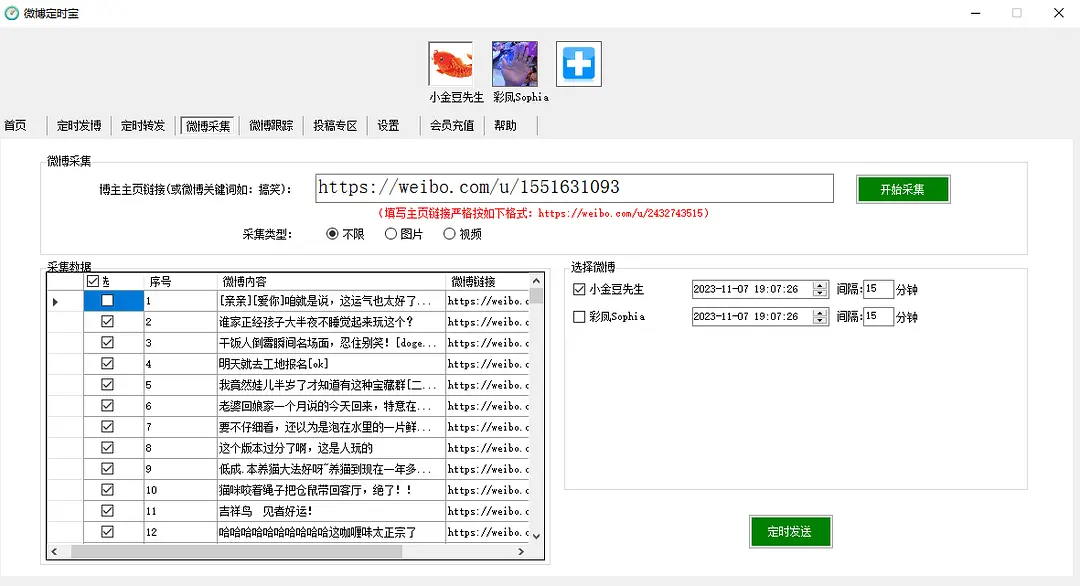Click the blogger homepage URL input field
The image size is (1080, 586).
click(x=574, y=188)
